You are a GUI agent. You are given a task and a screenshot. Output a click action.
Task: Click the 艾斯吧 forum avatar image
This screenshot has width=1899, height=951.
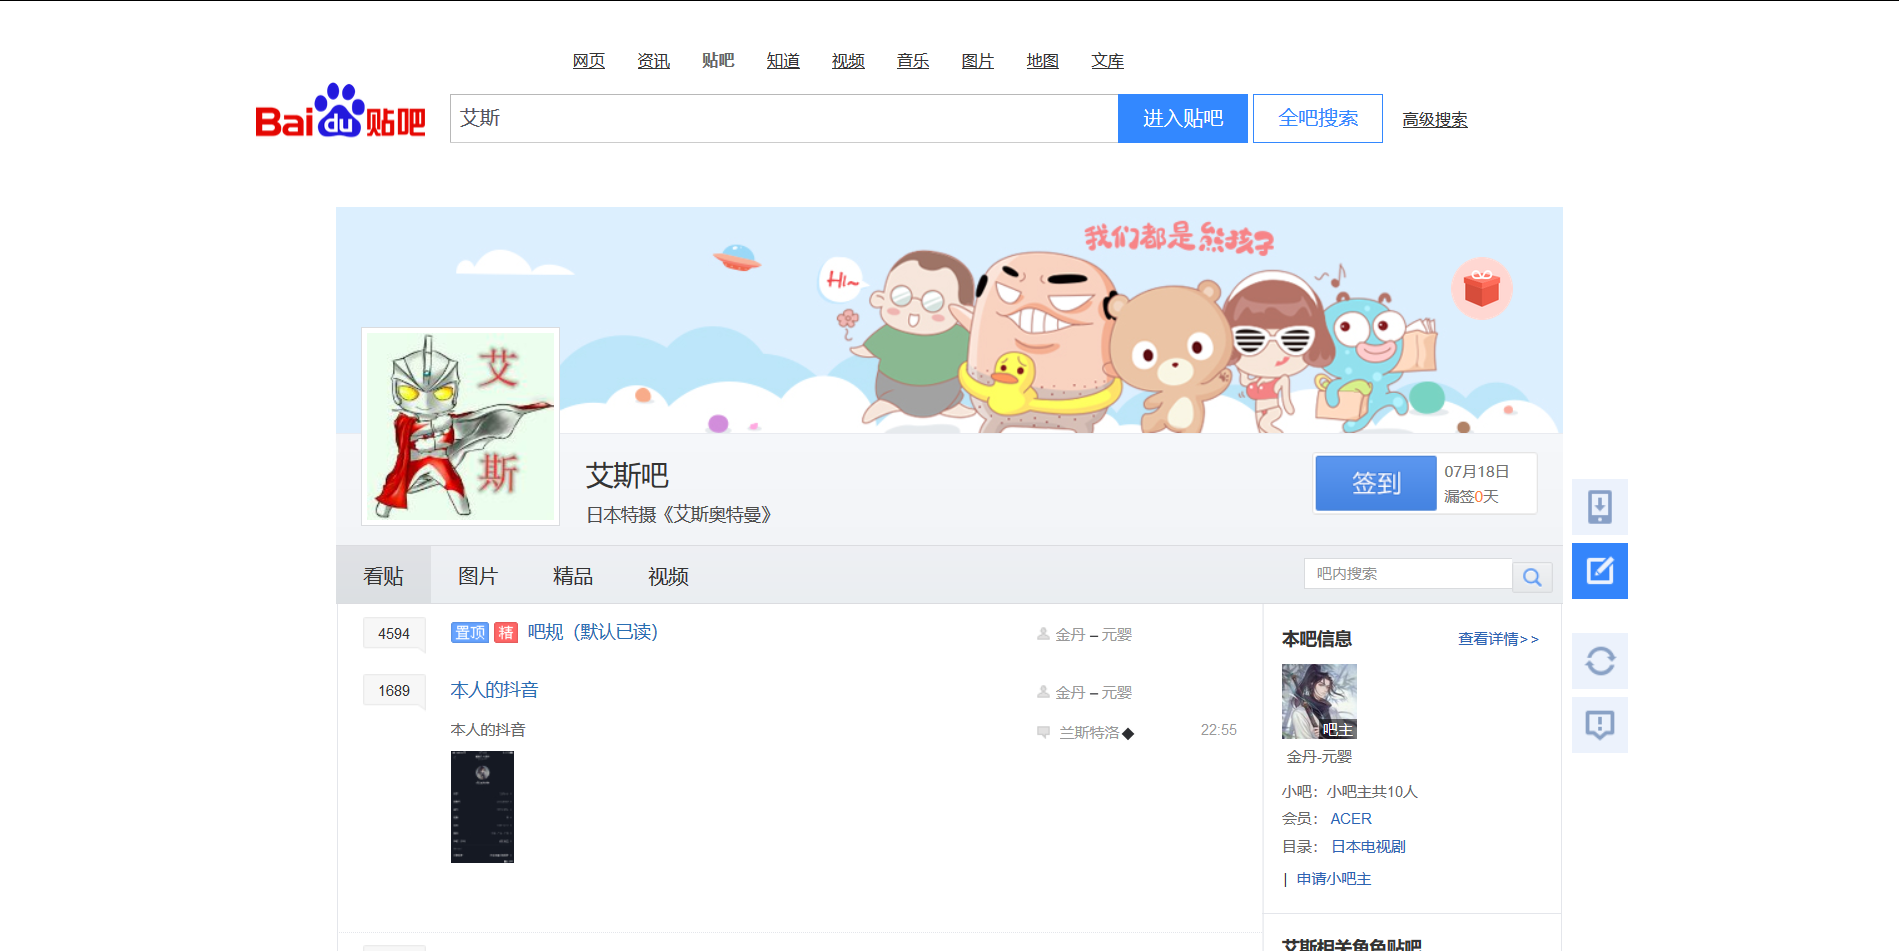(x=460, y=426)
